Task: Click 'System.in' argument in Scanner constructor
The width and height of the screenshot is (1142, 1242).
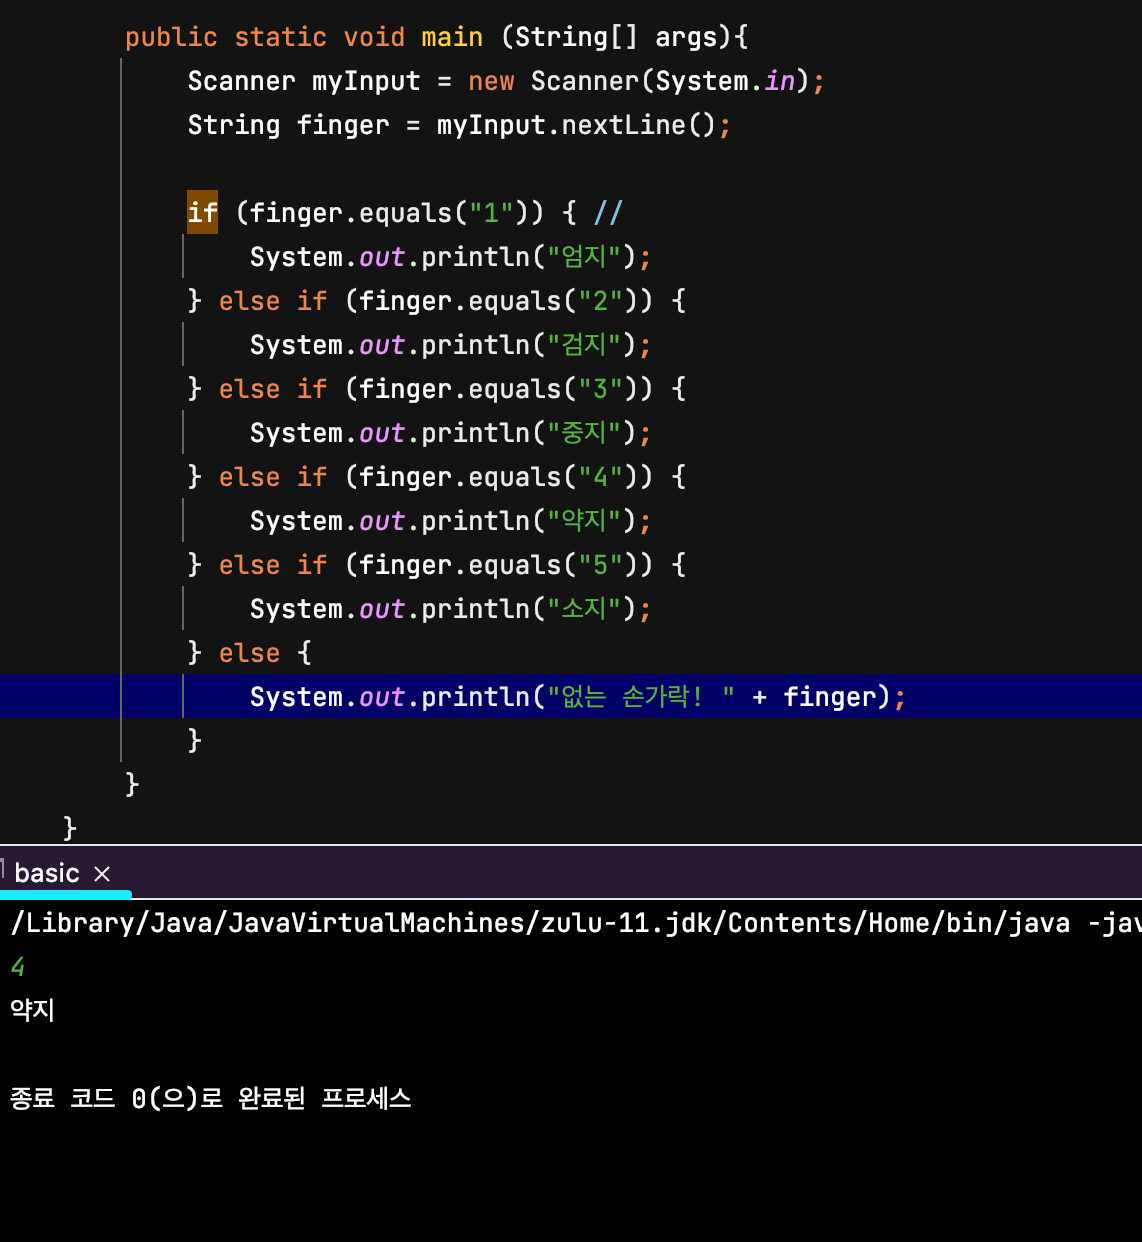Action: coord(725,81)
